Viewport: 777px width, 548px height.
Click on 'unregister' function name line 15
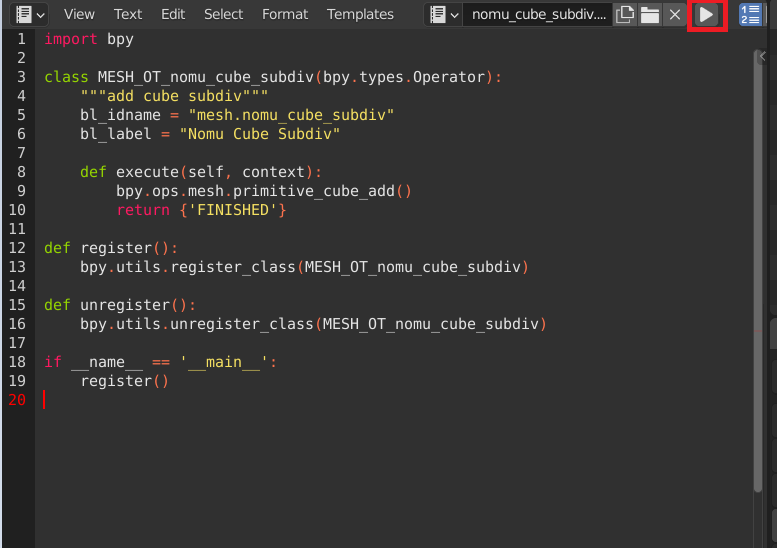125,305
